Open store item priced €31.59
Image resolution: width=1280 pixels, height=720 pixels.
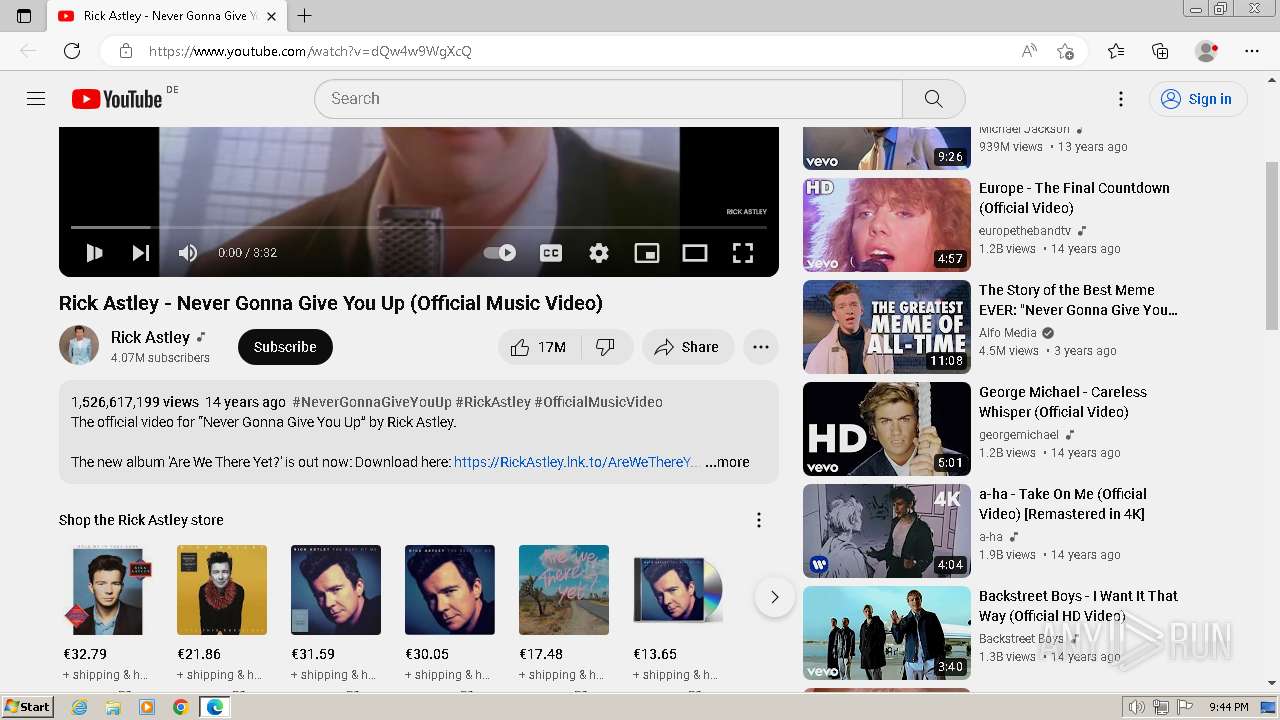336,590
